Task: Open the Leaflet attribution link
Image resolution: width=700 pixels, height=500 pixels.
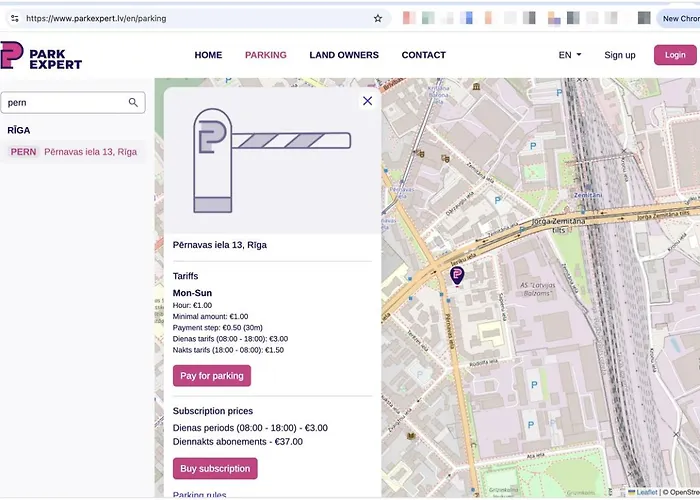Action: pyautogui.click(x=644, y=492)
